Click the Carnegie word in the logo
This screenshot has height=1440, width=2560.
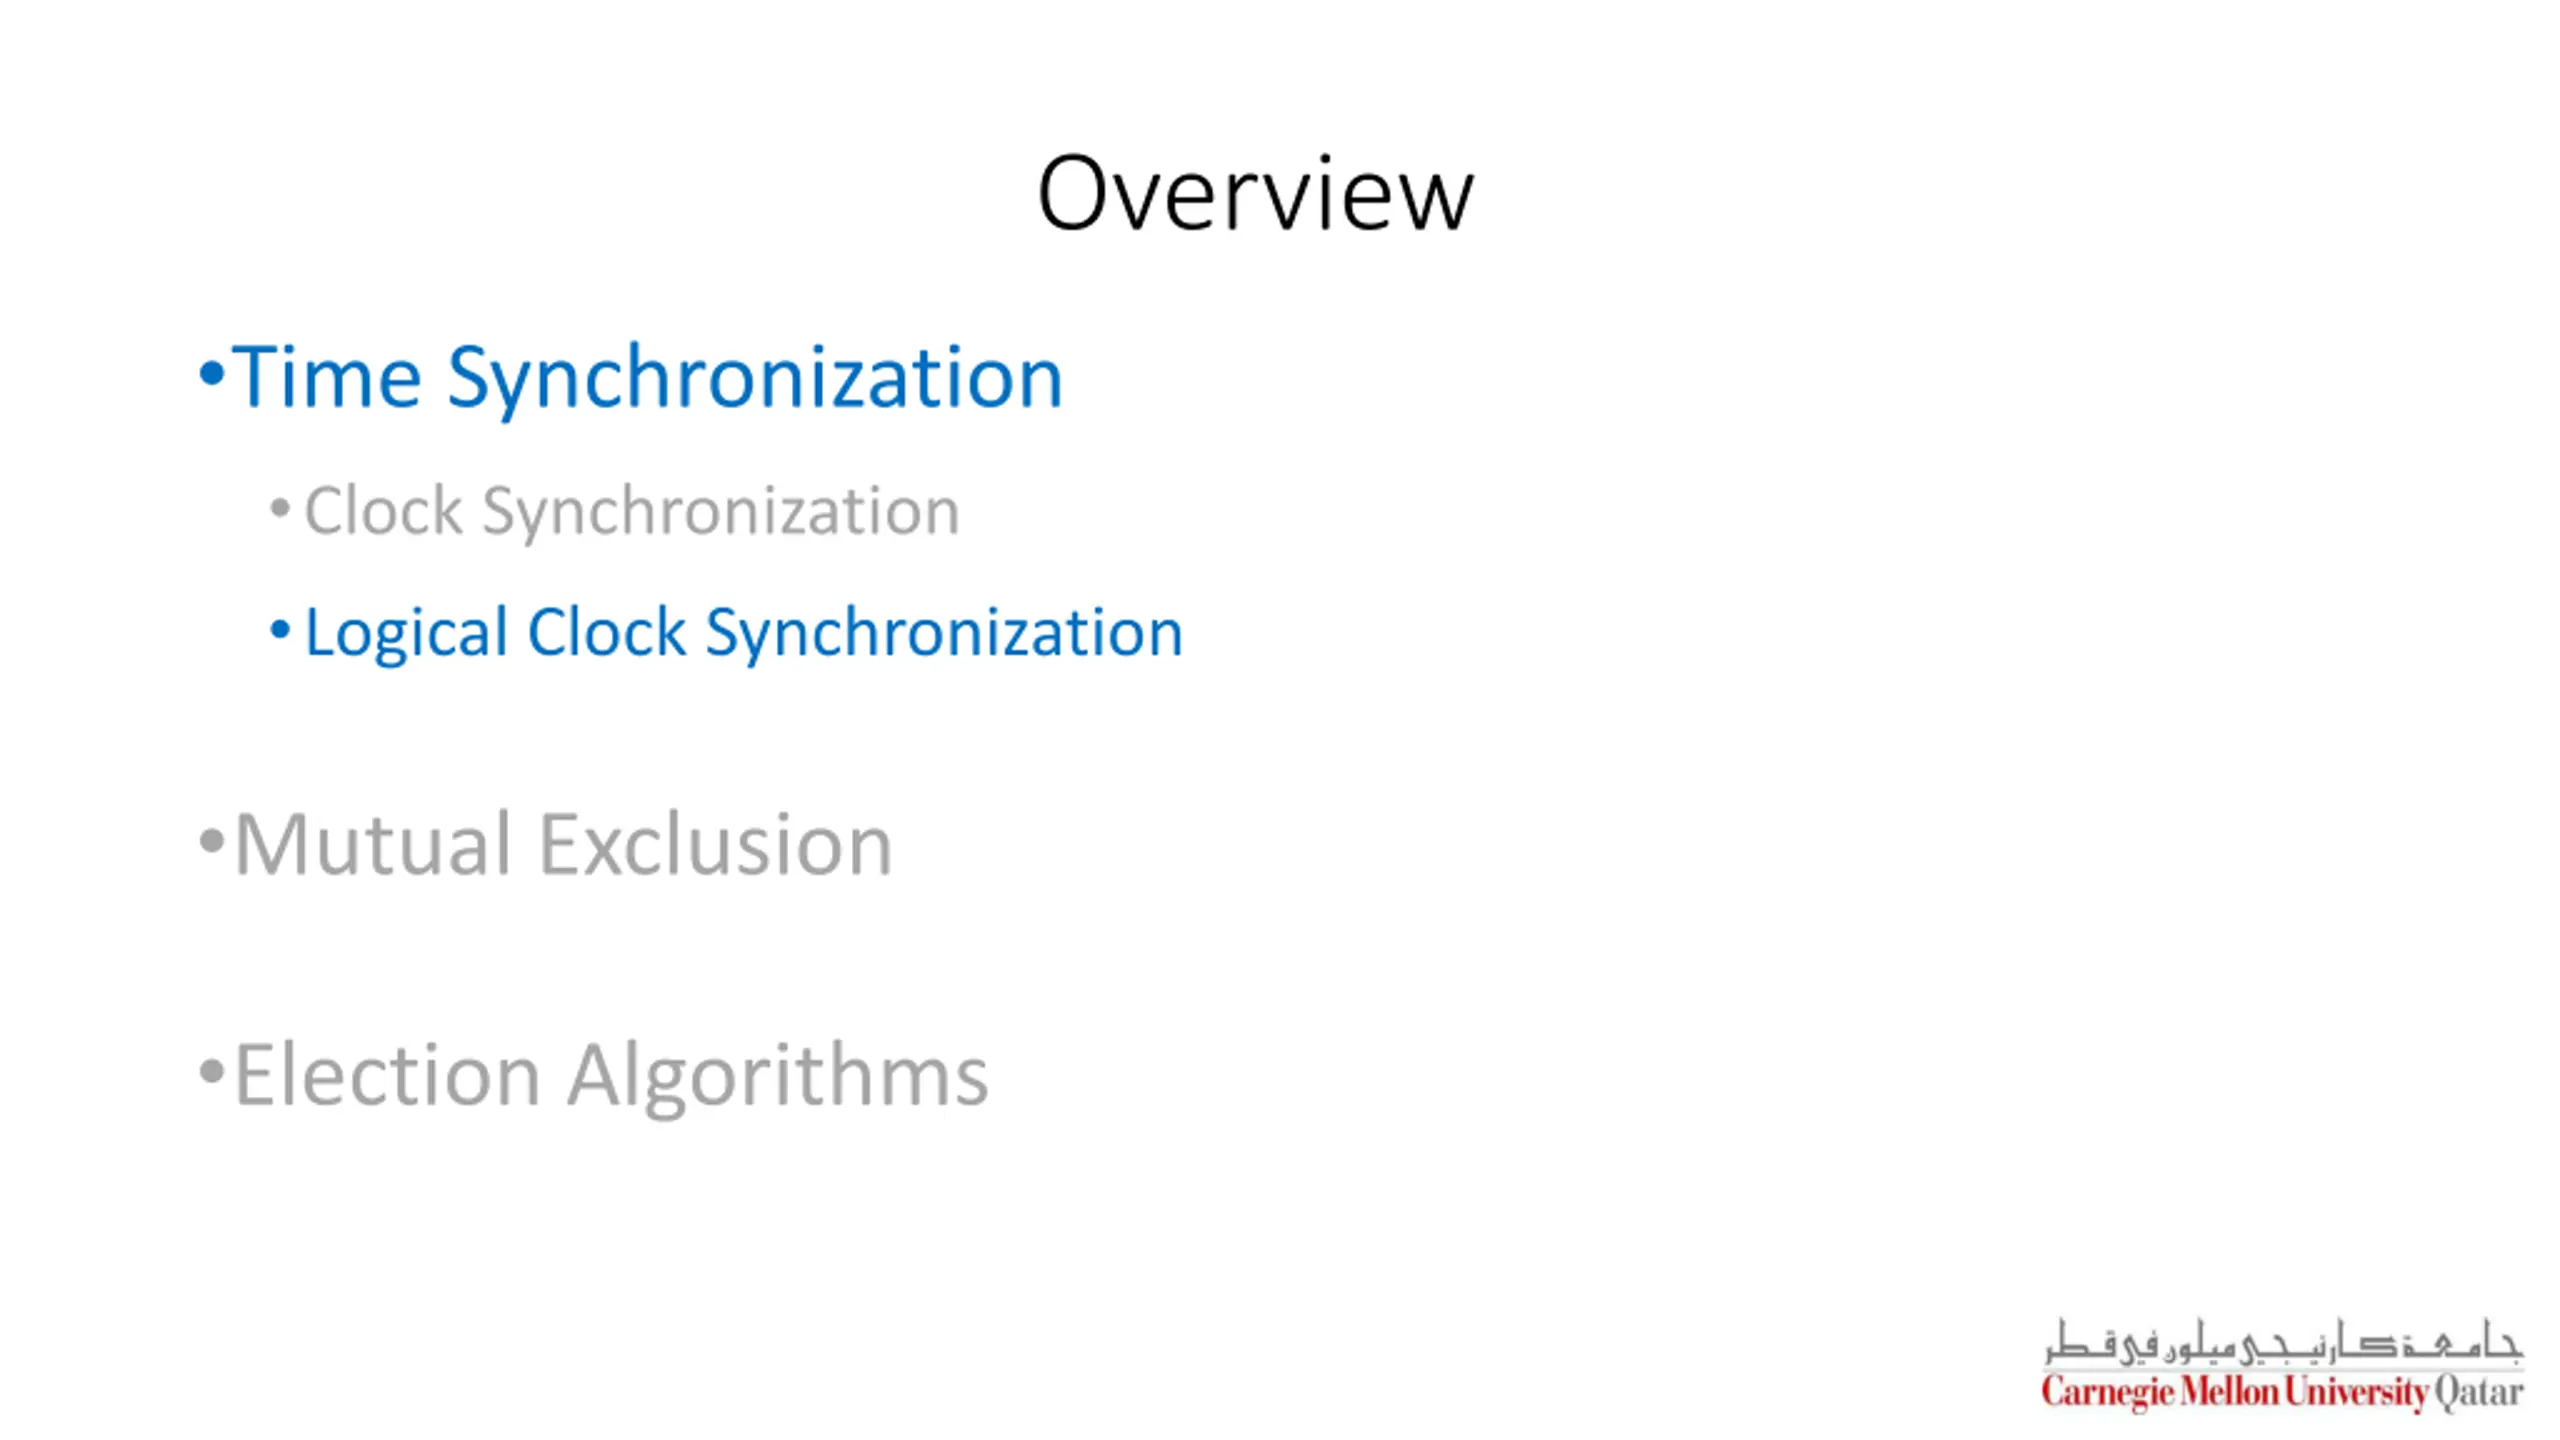(x=2108, y=1393)
